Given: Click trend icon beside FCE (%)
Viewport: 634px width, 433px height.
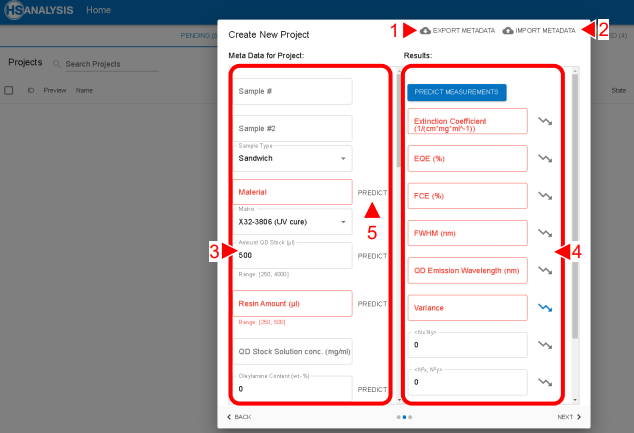Looking at the screenshot, I should click(545, 195).
